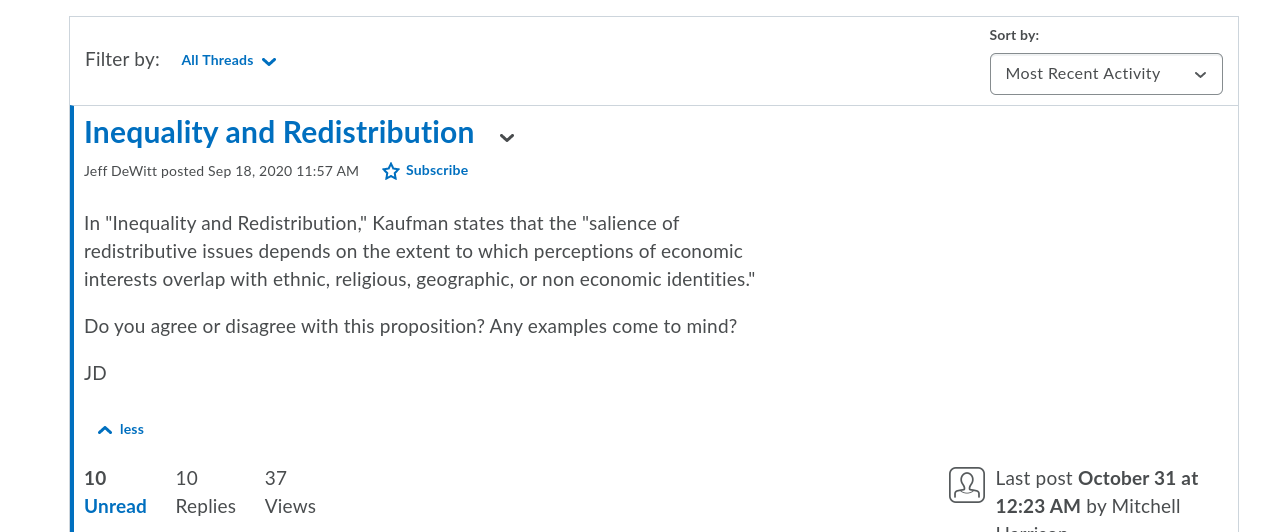Click the Filter by label
The height and width of the screenshot is (532, 1274).
click(122, 59)
